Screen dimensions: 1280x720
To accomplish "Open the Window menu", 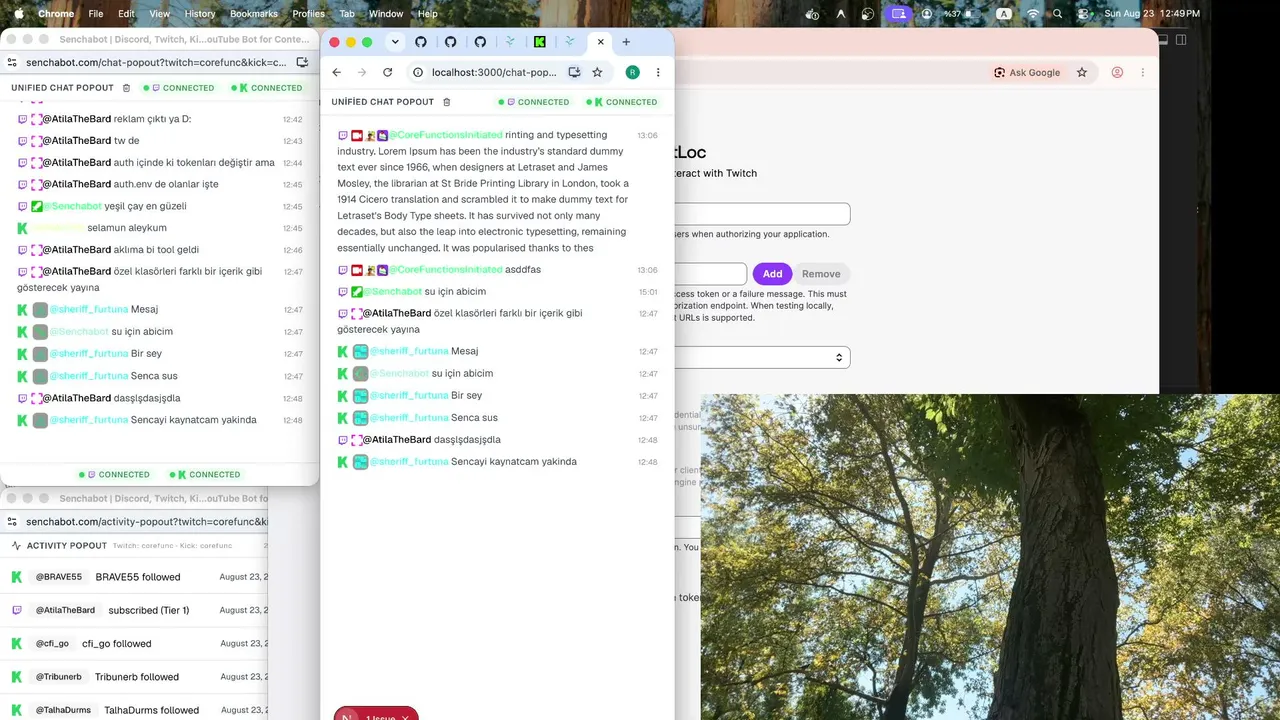I will coord(386,14).
